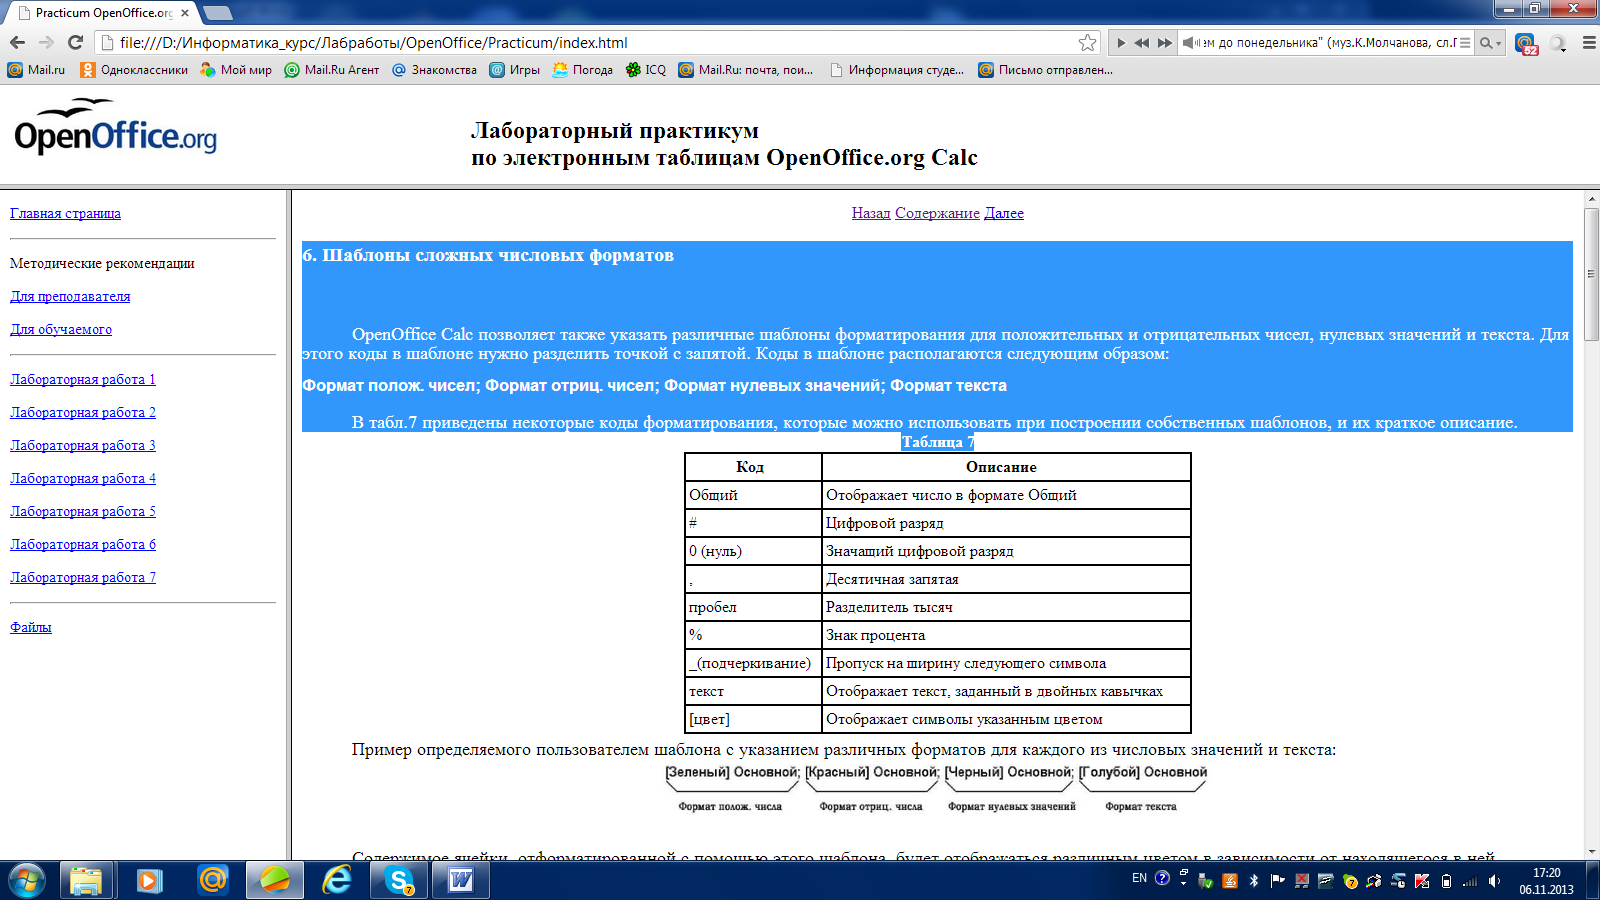Open the Mail.ru bookmark
The height and width of the screenshot is (900, 1600).
point(36,70)
